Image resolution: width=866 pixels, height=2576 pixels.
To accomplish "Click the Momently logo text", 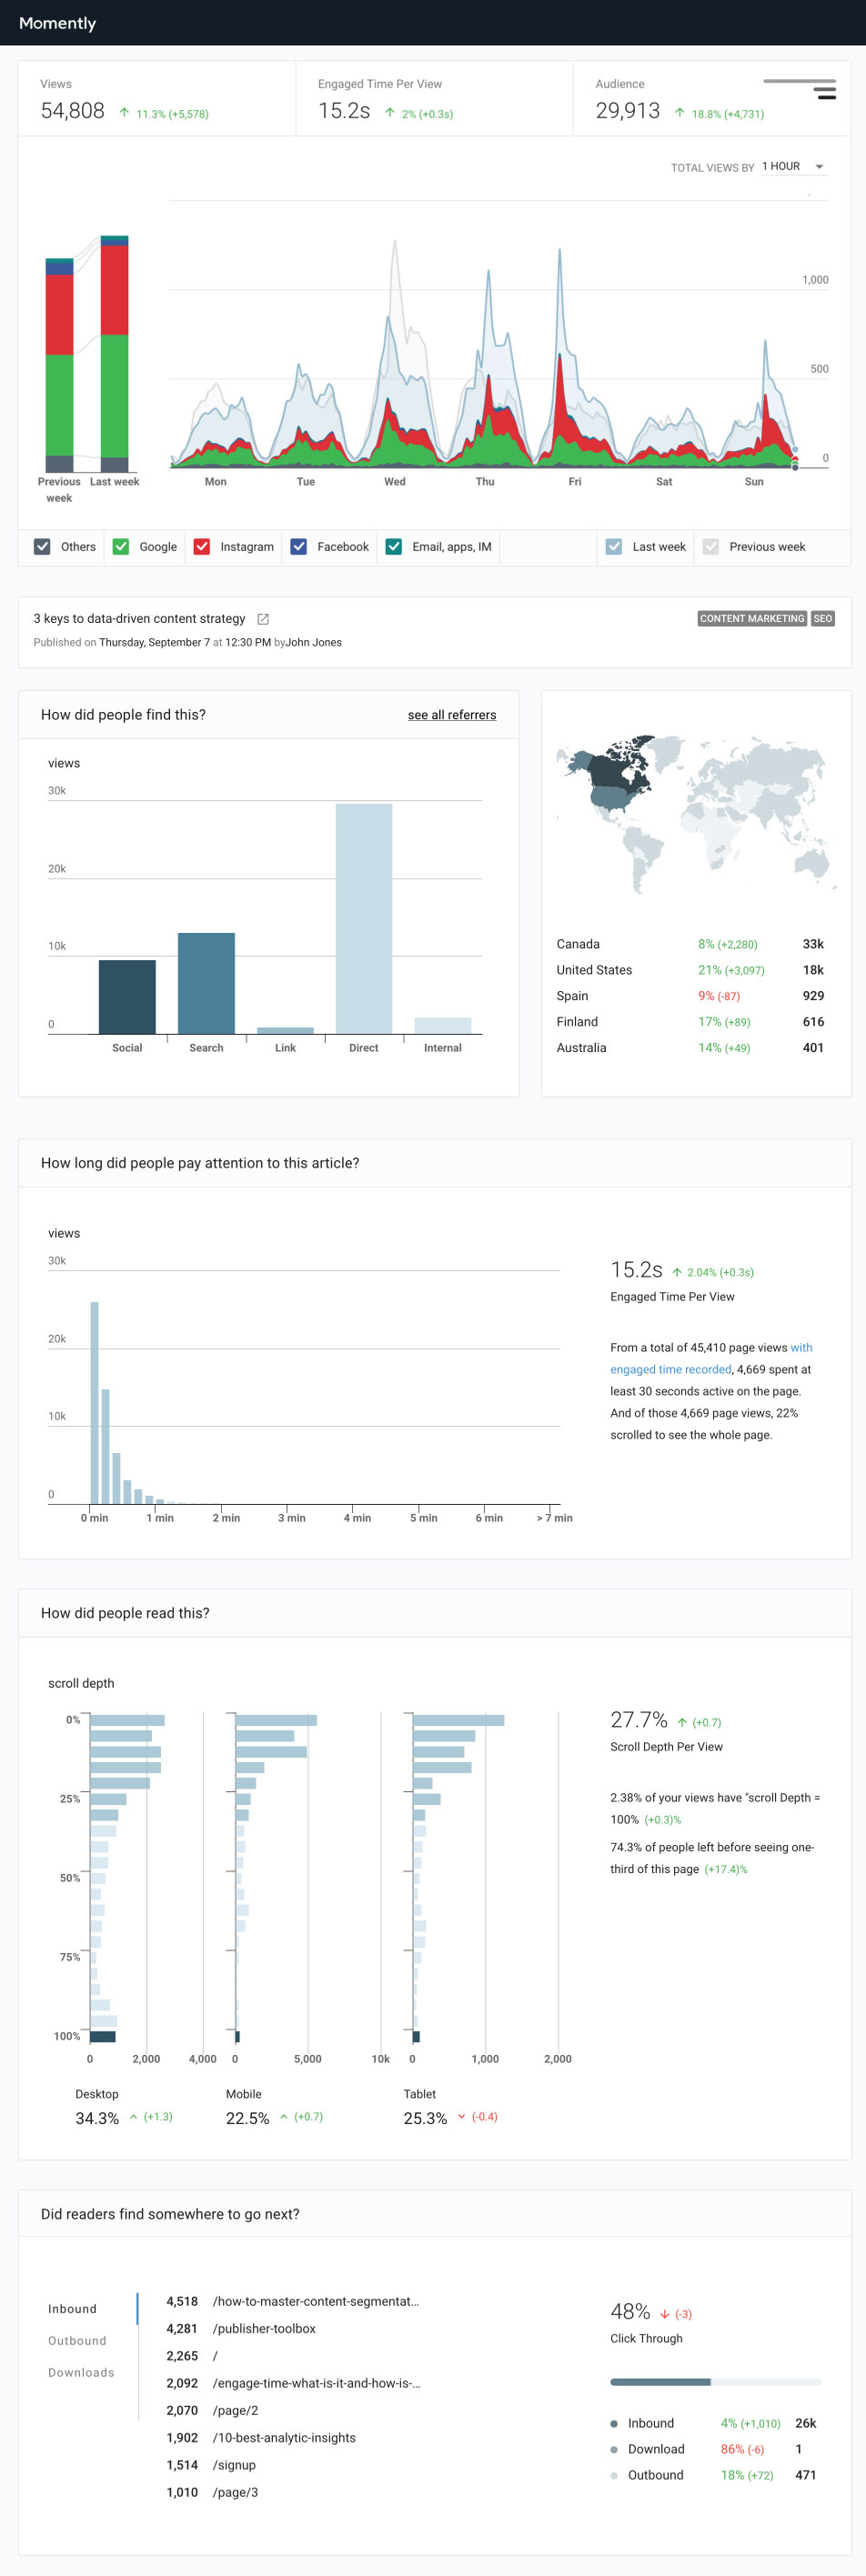I will [57, 23].
